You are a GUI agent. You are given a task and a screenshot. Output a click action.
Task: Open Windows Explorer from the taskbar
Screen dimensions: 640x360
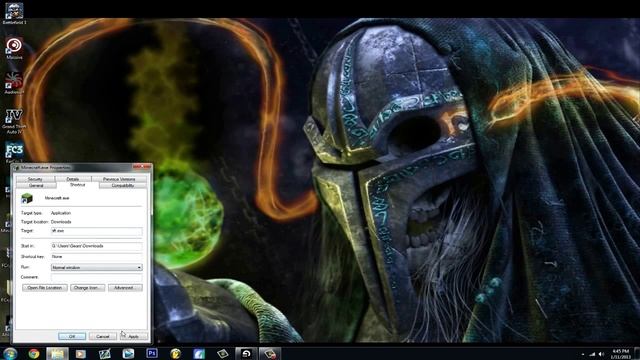[57, 353]
